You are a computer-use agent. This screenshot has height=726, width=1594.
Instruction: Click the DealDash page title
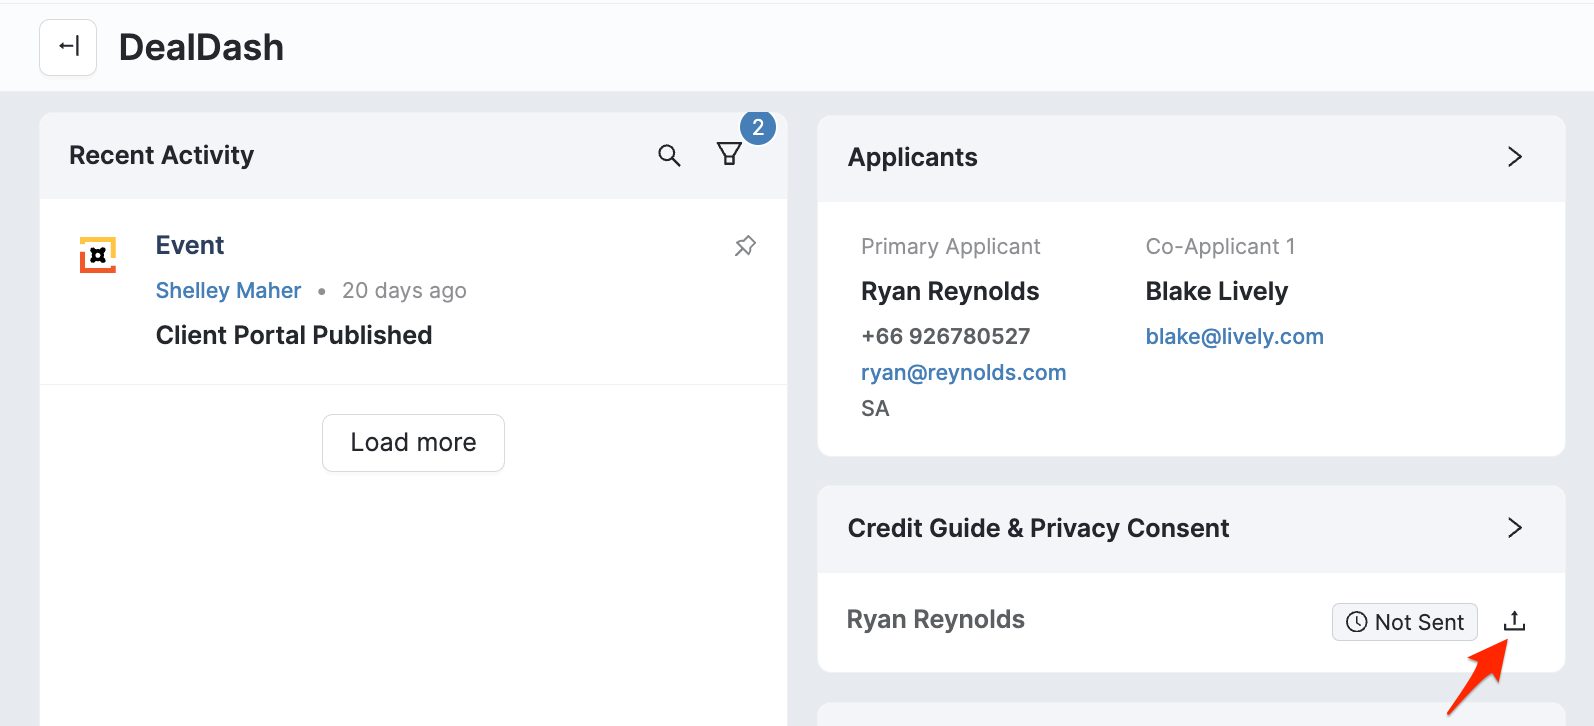coord(201,47)
